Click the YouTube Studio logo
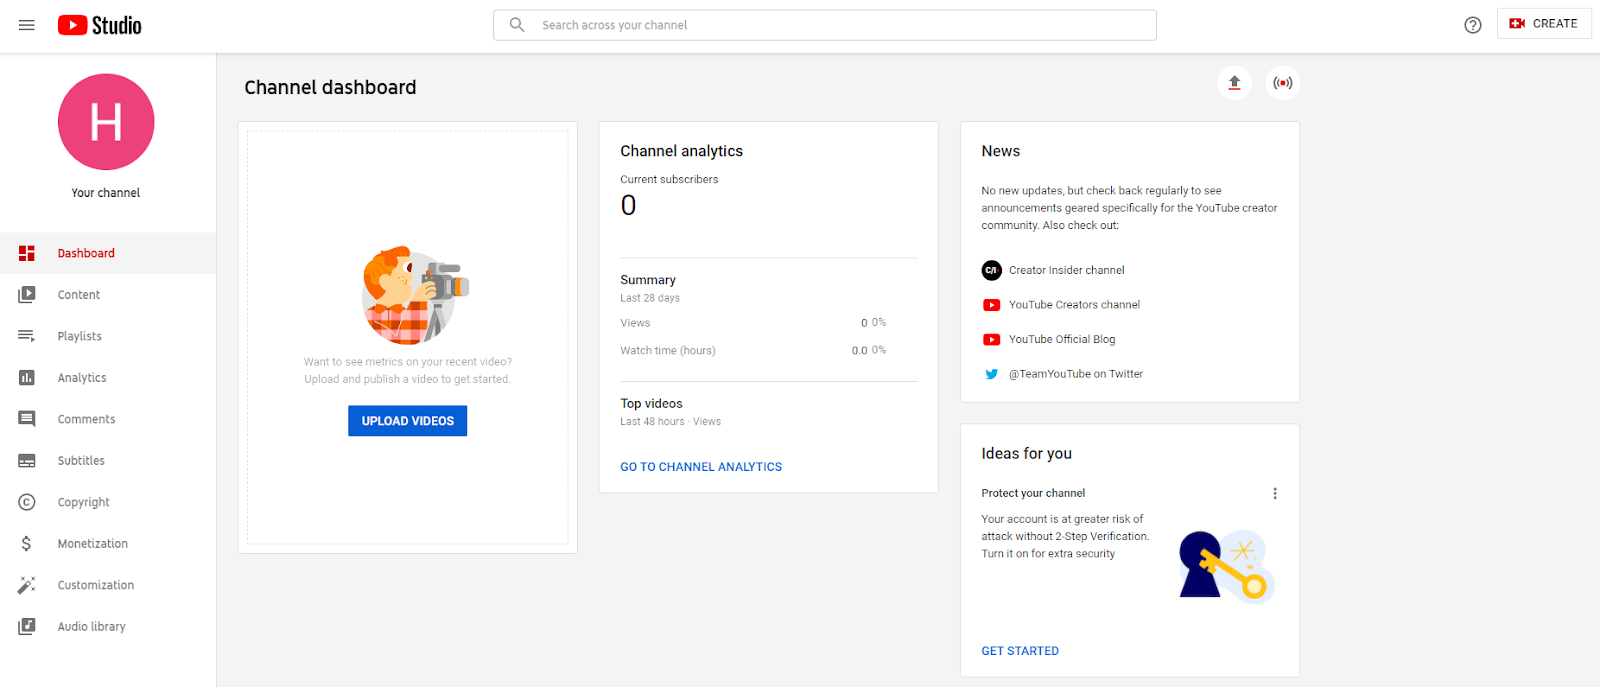Screen dimensions: 1600x687 [x=99, y=25]
